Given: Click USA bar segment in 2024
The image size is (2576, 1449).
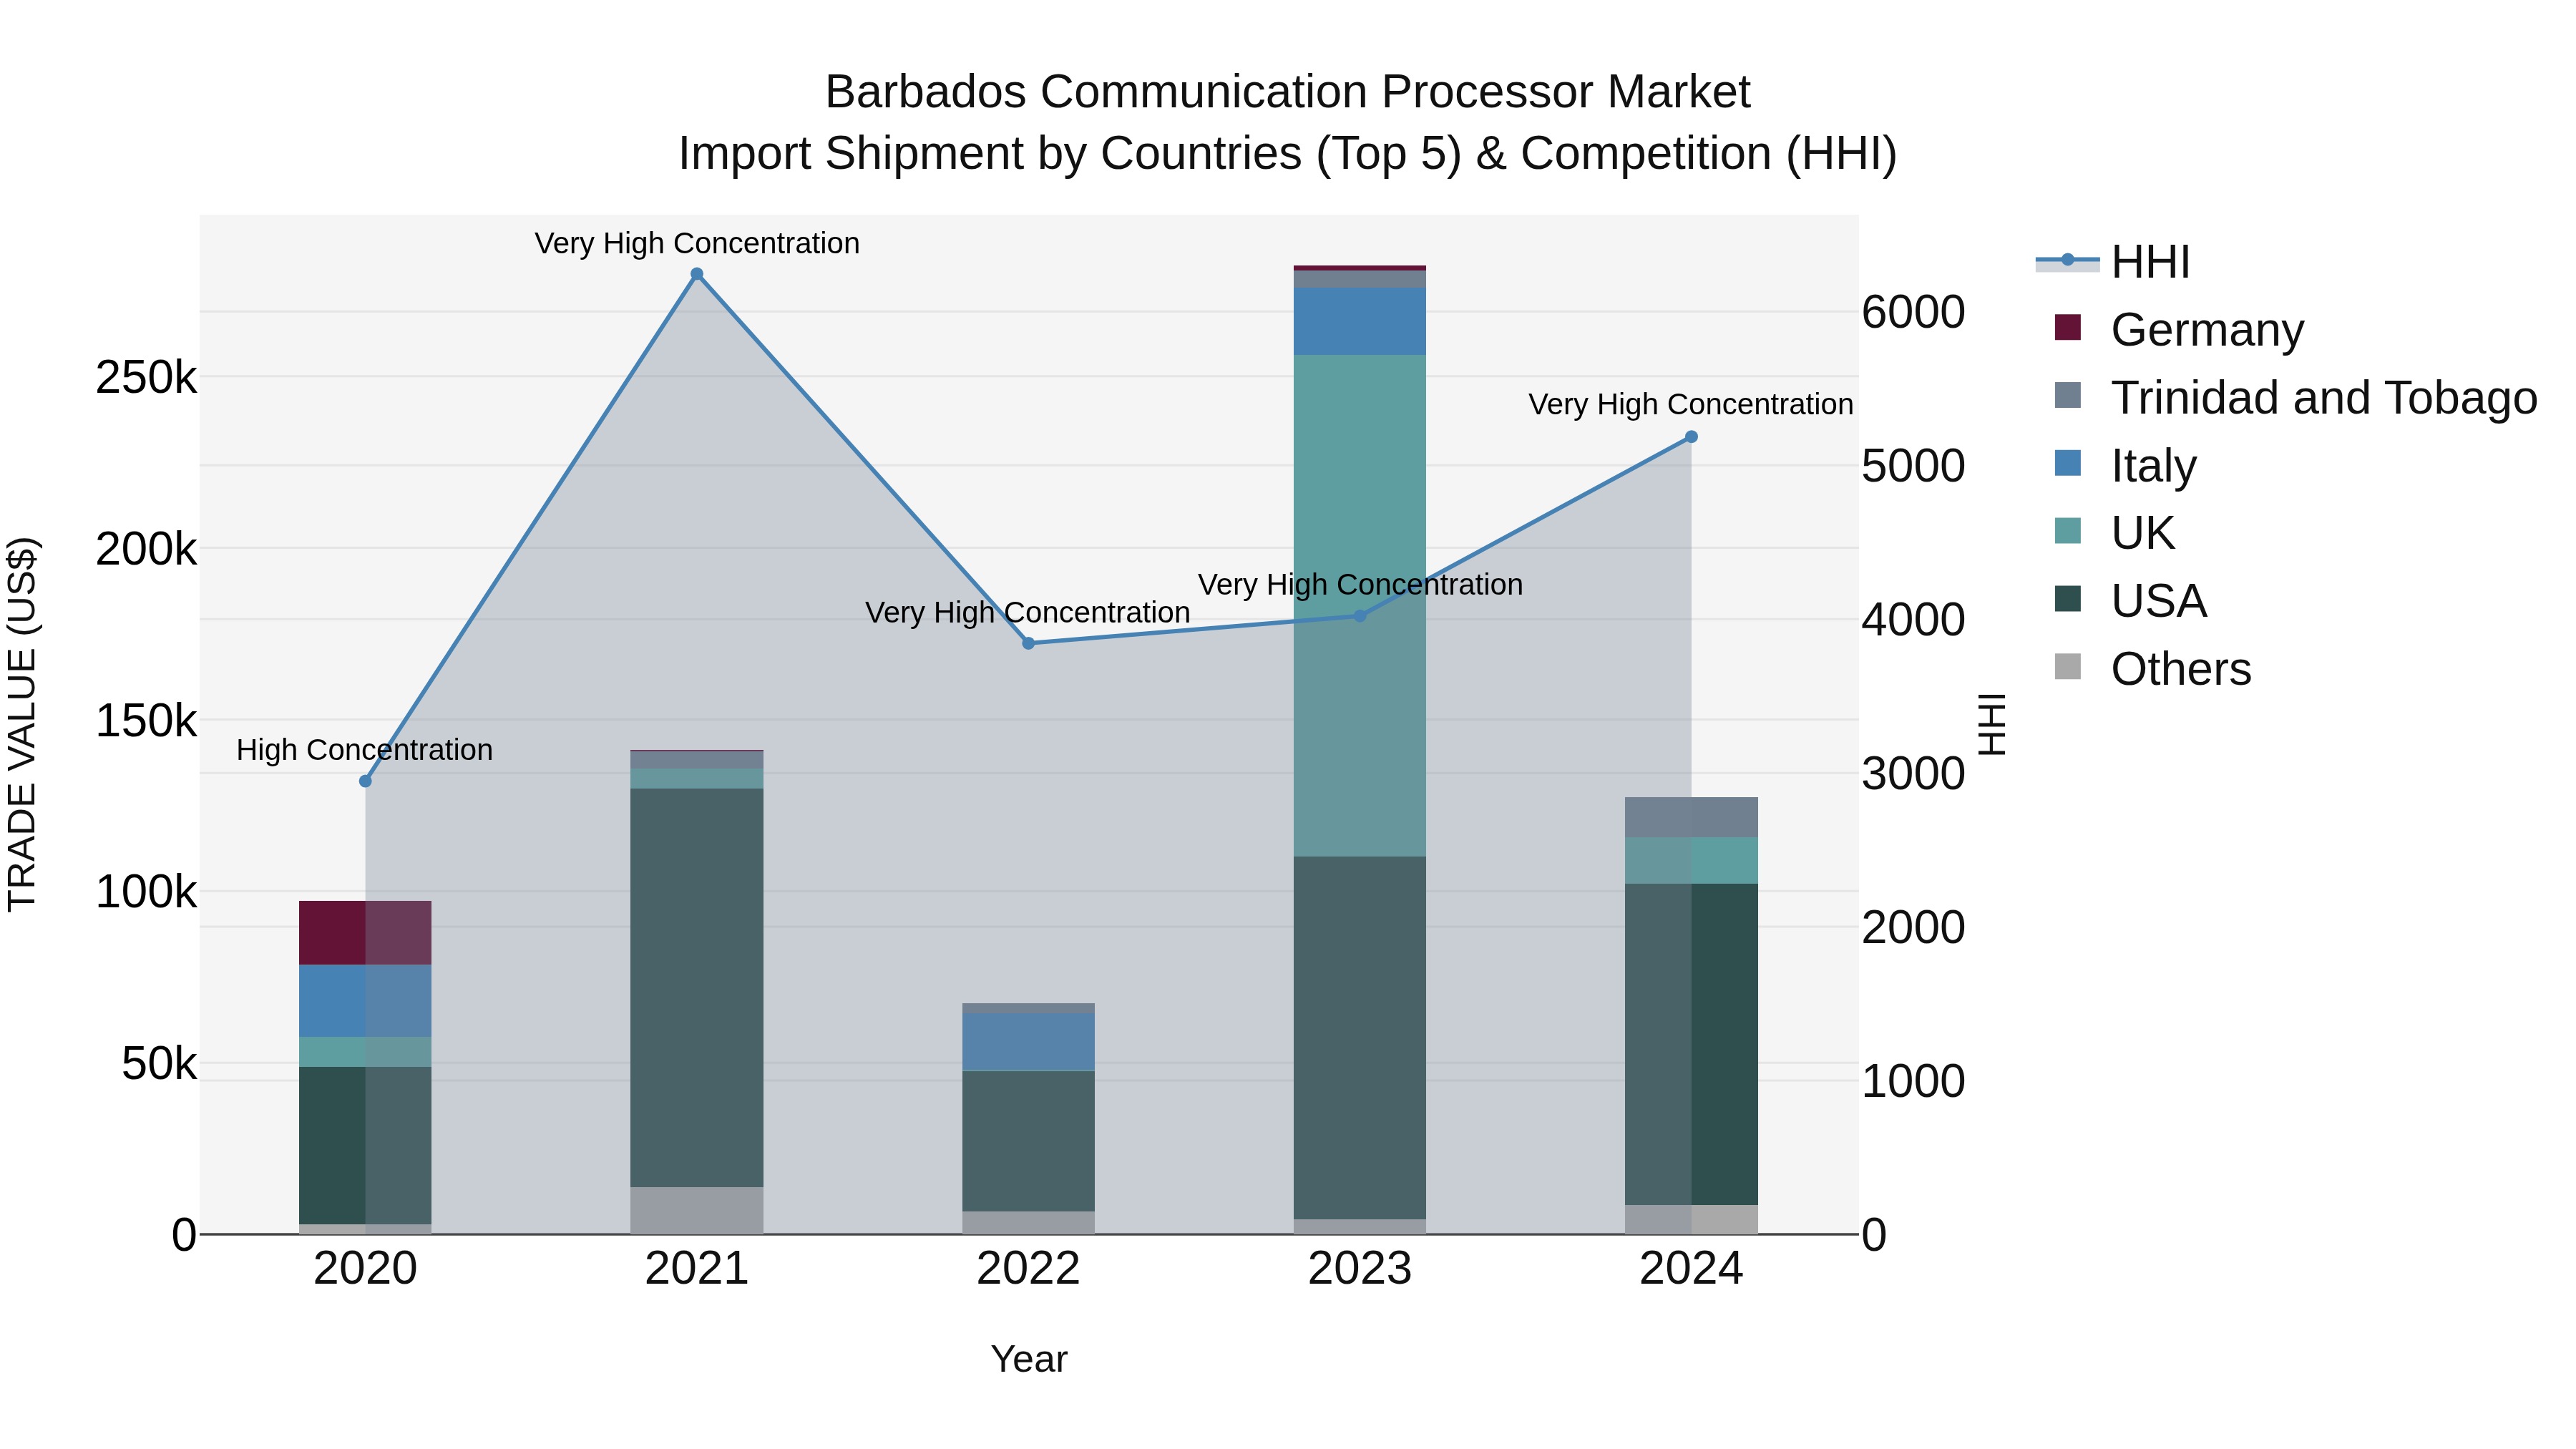Looking at the screenshot, I should coord(1691,1044).
